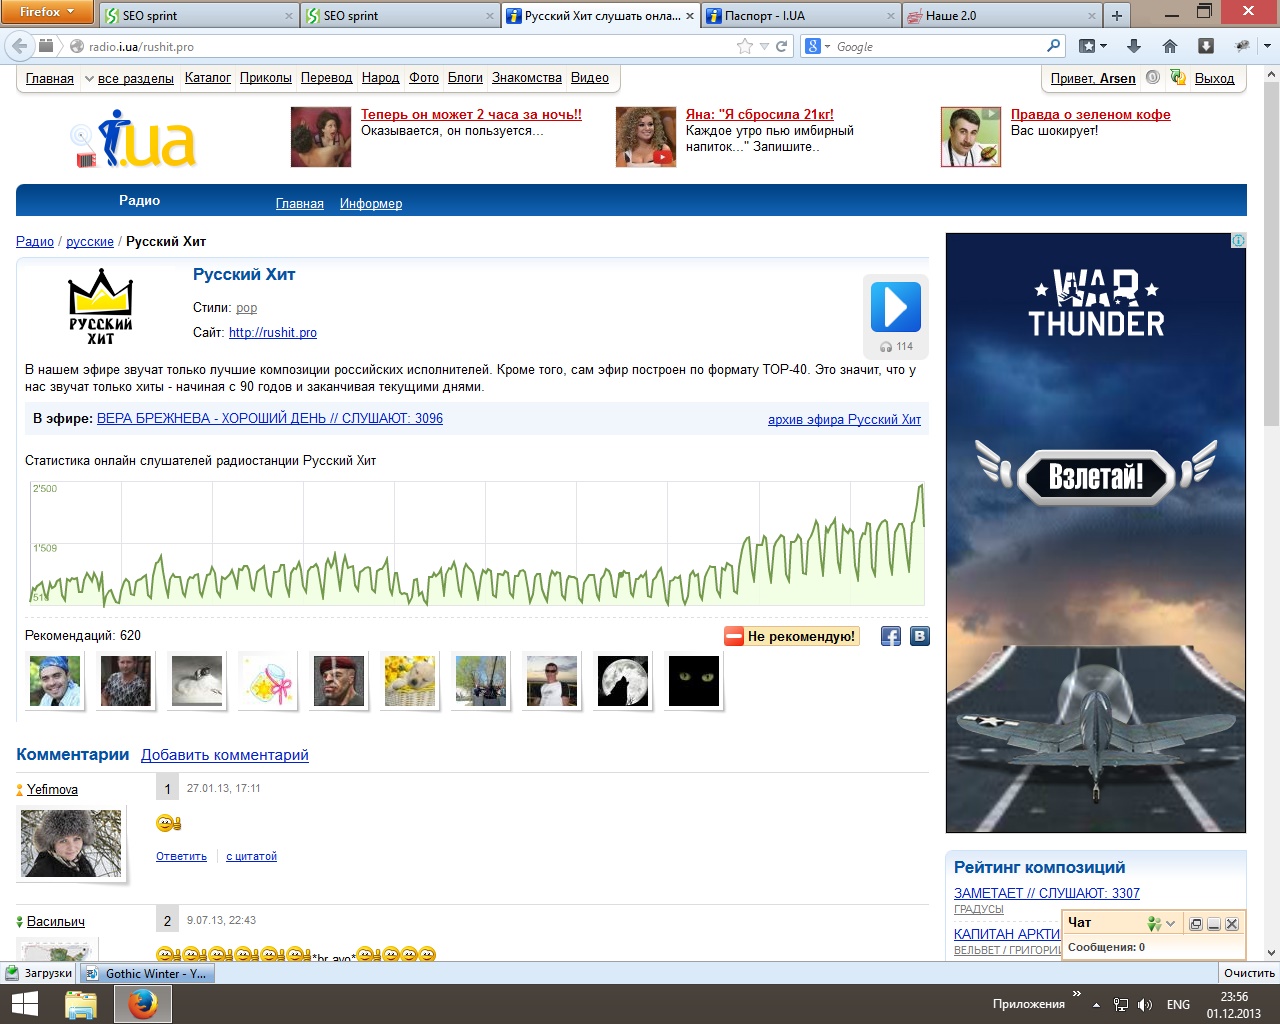This screenshot has width=1280, height=1024.
Task: Reload the page with the refresh icon
Action: click(x=782, y=46)
